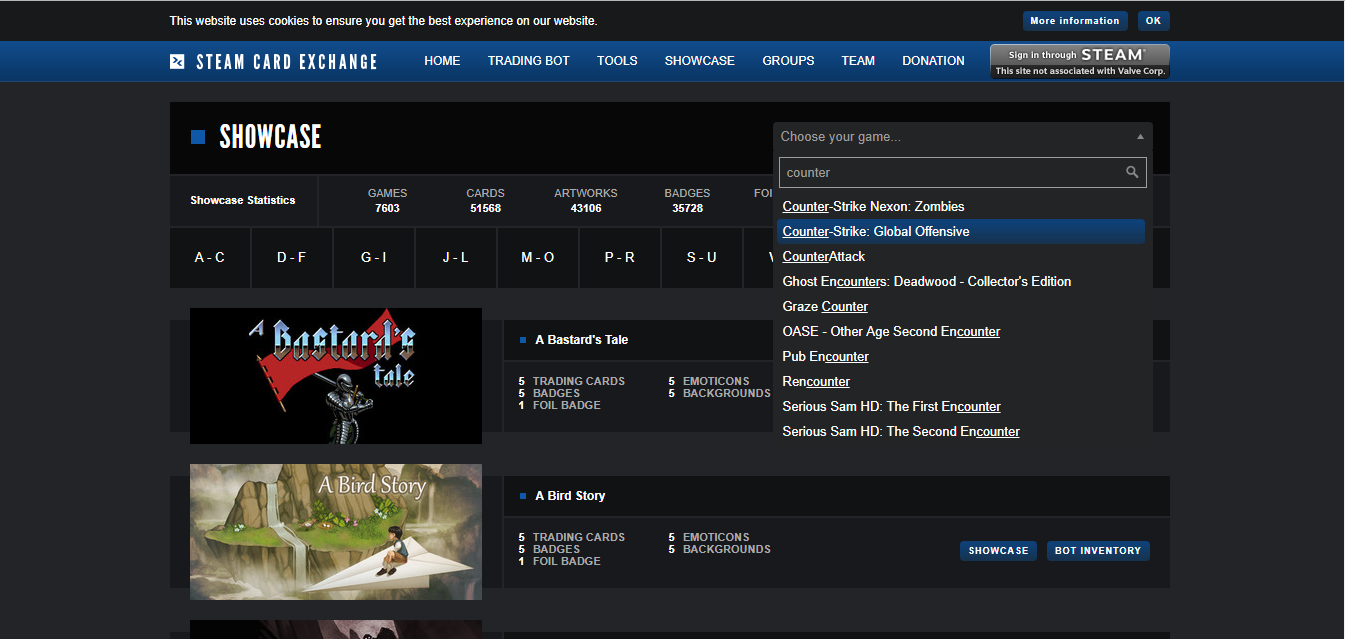Viewport: 1349px width, 639px height.
Task: Select Showcase in the navigation bar
Action: [700, 61]
